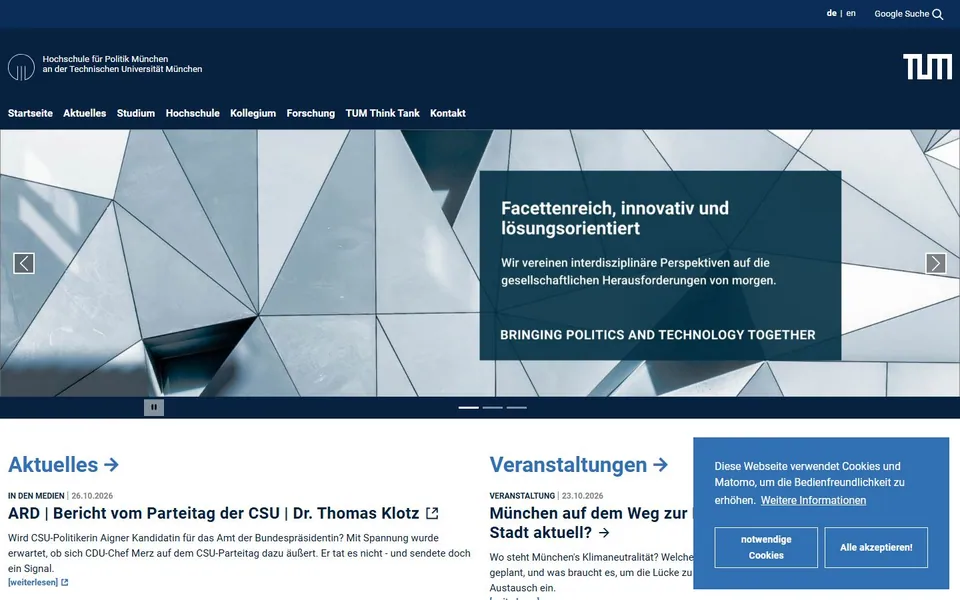
Task: Open the Hochschule menu item
Action: [192, 113]
